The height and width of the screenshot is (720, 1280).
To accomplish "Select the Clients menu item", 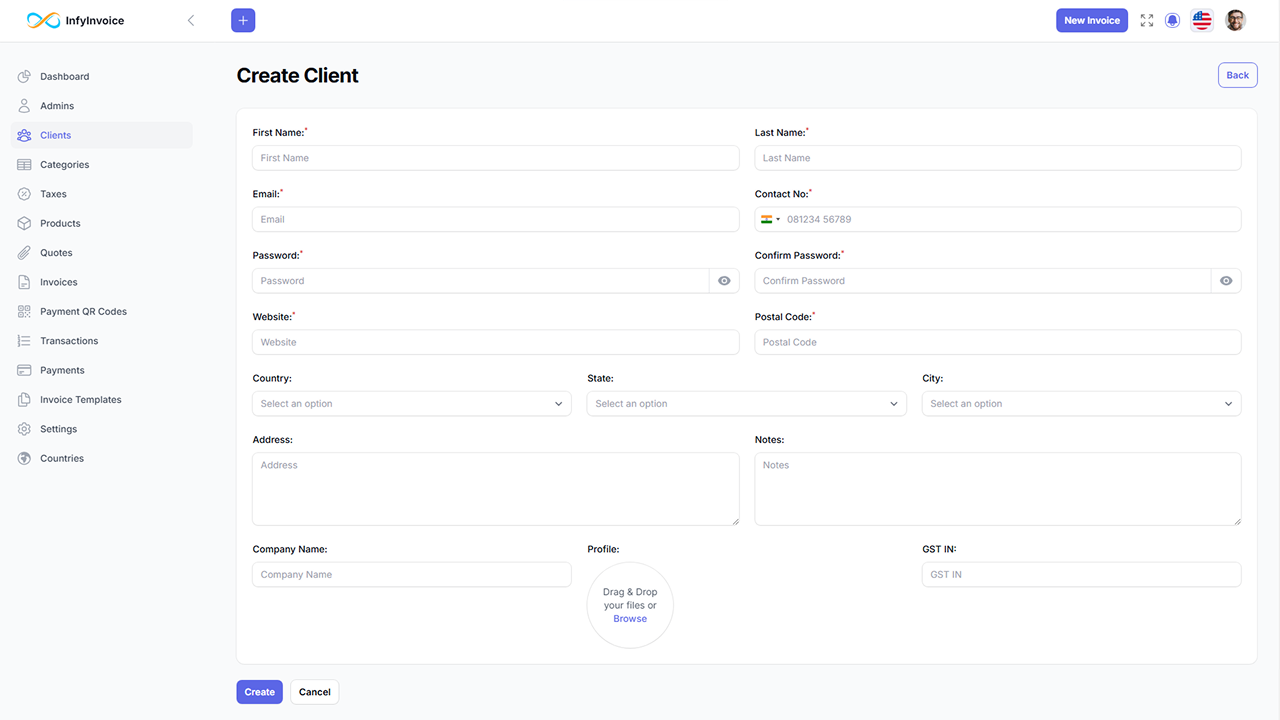I will [x=54, y=135].
